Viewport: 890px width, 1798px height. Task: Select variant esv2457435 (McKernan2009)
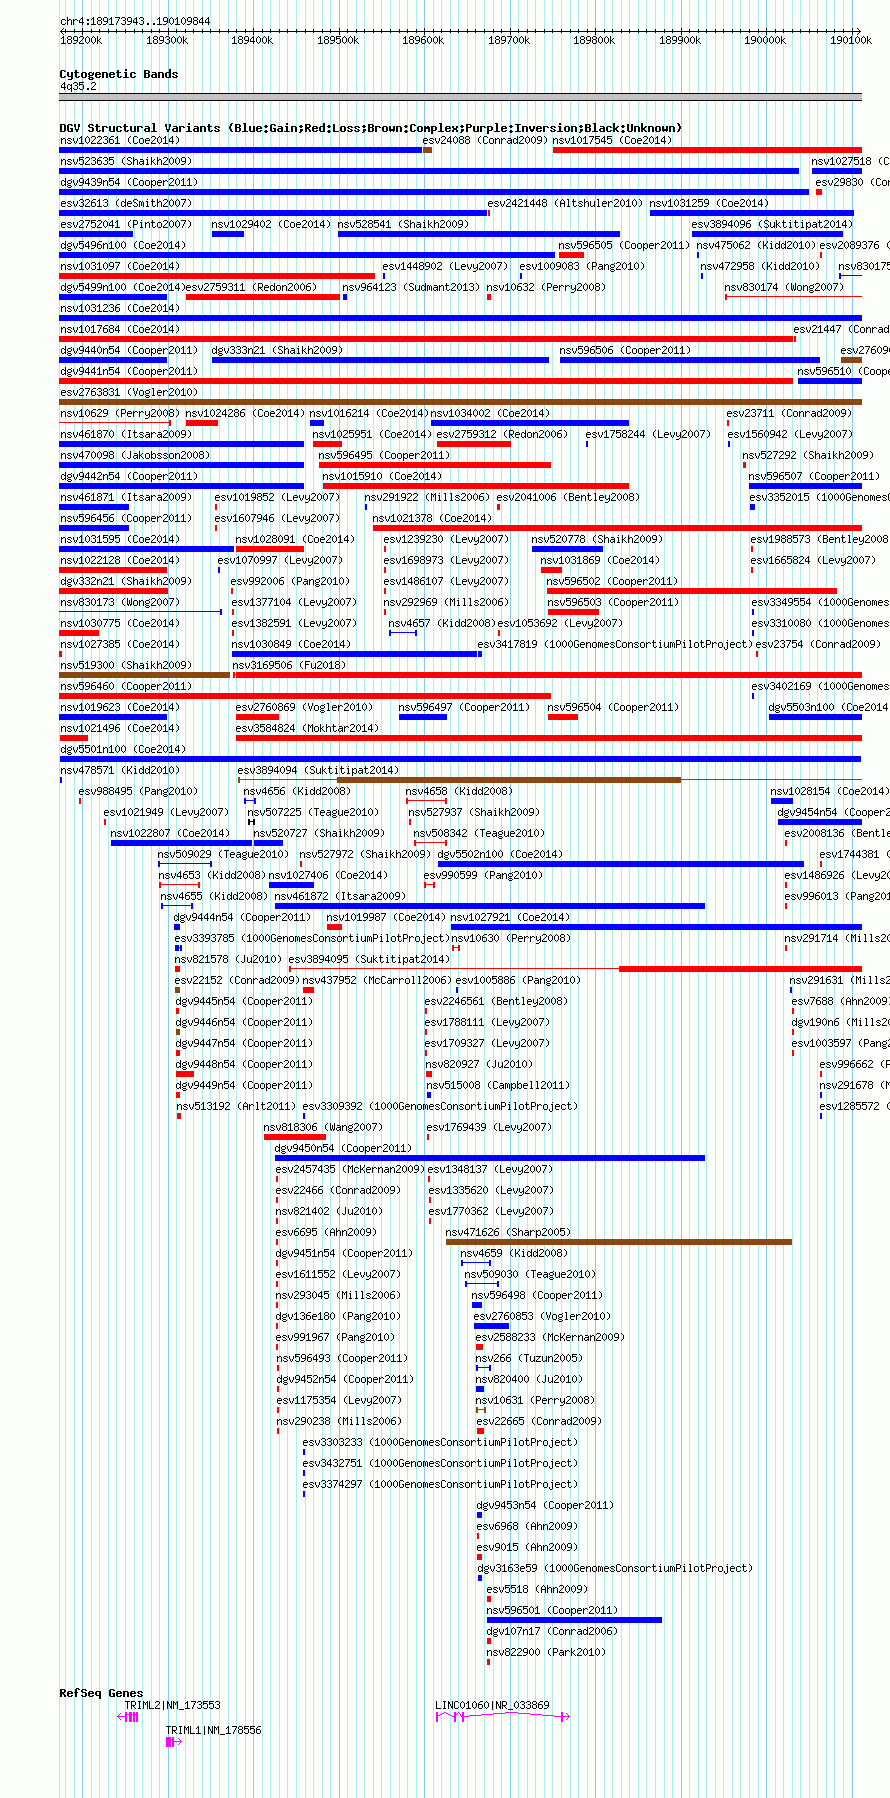click(350, 1169)
